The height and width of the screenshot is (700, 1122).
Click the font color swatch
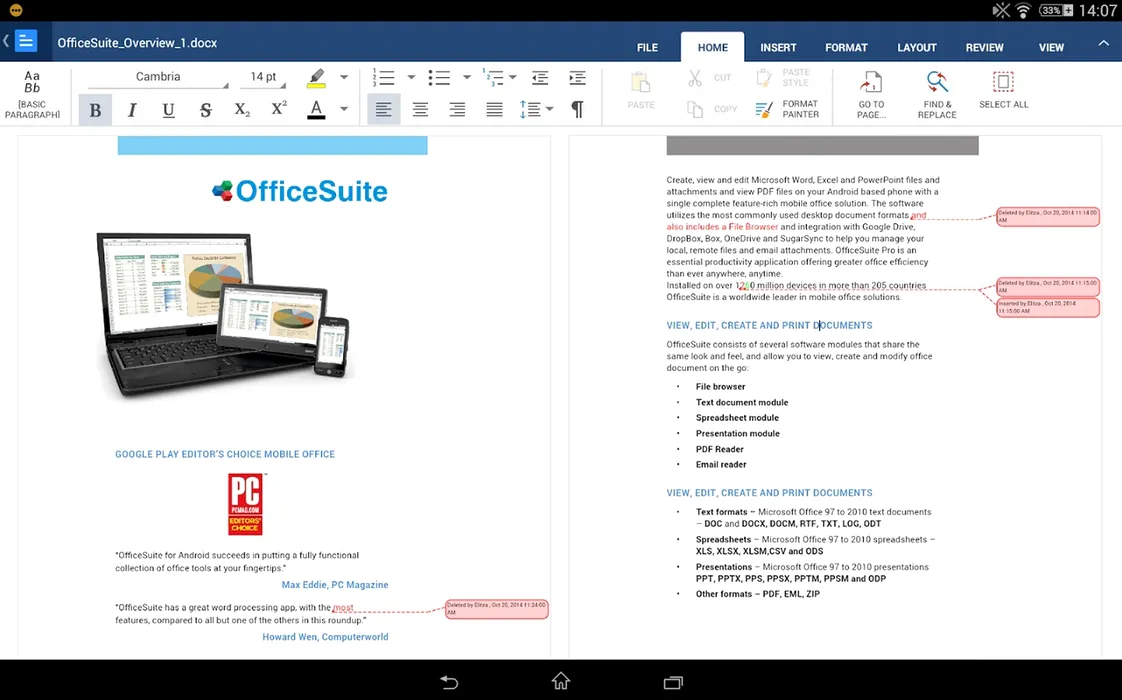coord(316,109)
